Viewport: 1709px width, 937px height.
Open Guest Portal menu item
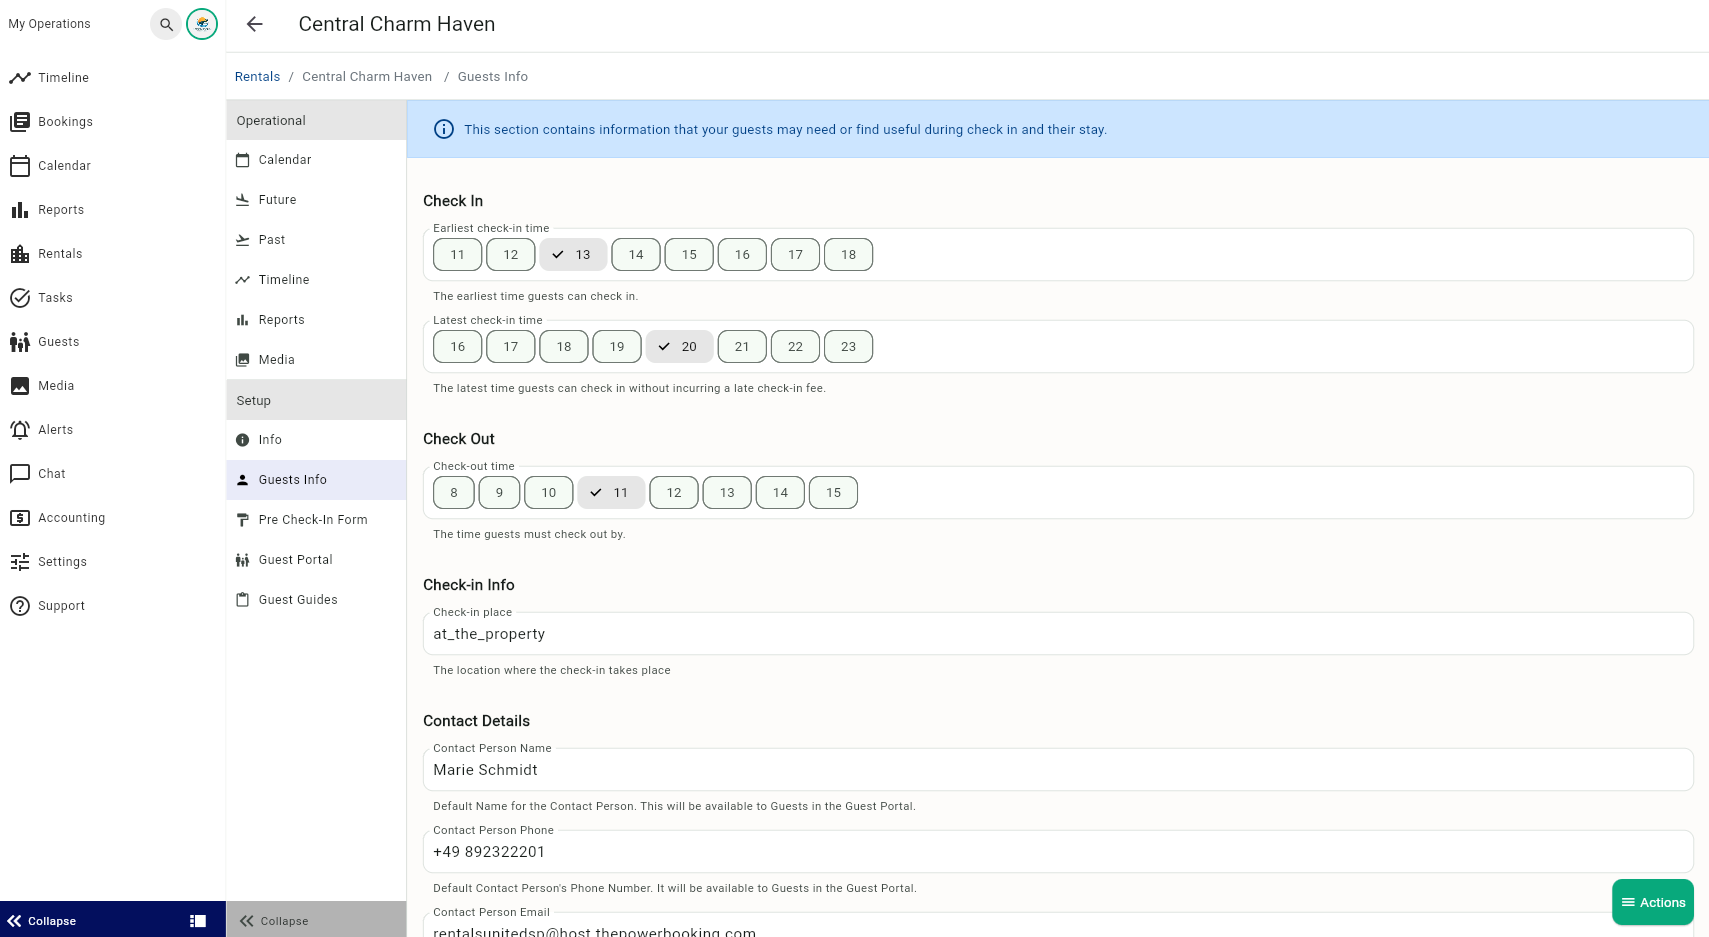316,560
